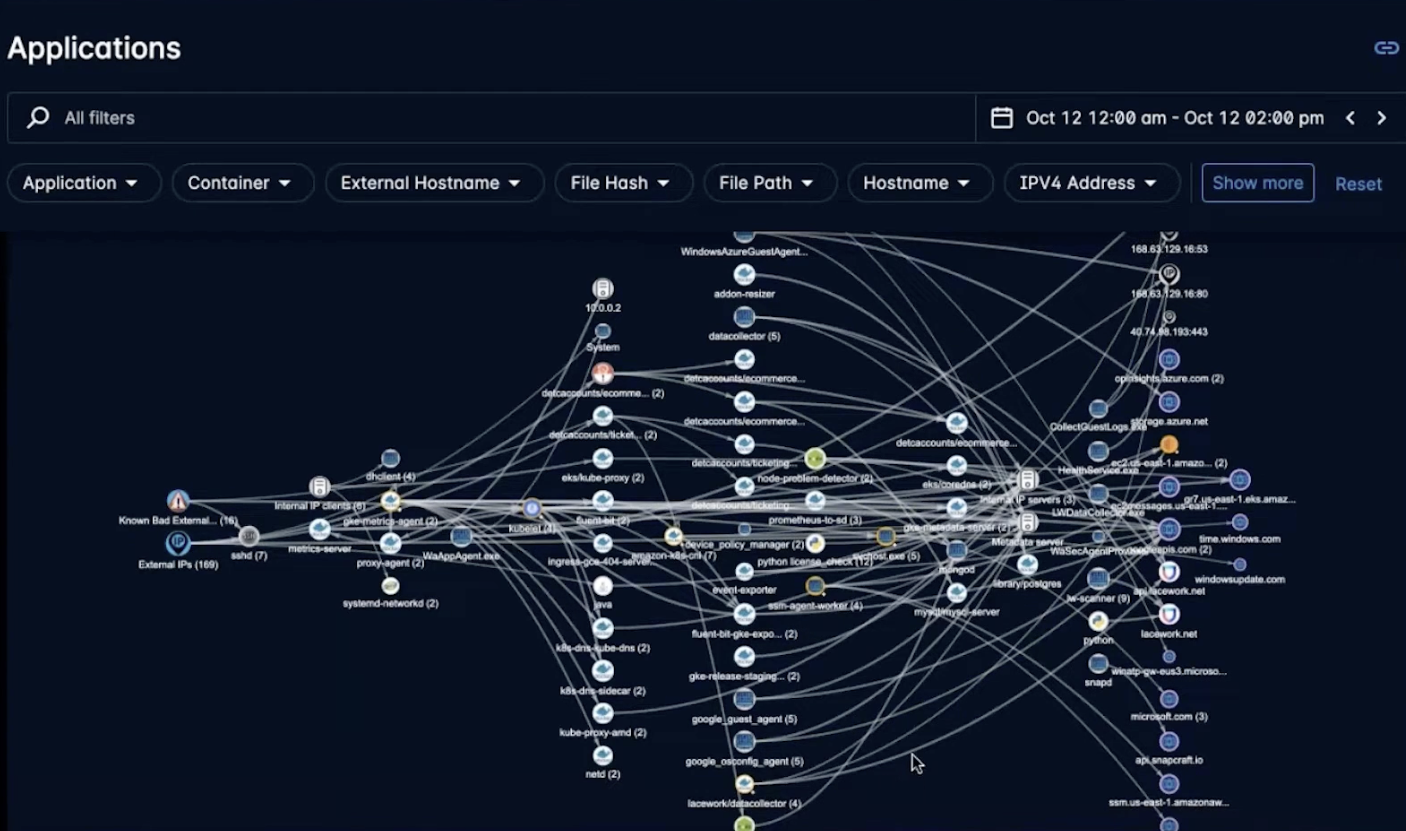1406x831 pixels.
Task: Select the proxy-agent (2) node
Action: click(x=391, y=543)
